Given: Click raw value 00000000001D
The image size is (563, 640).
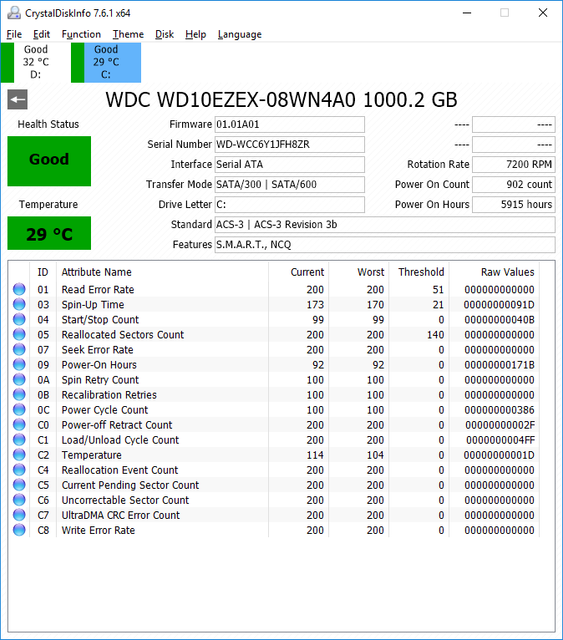Looking at the screenshot, I should tap(499, 455).
